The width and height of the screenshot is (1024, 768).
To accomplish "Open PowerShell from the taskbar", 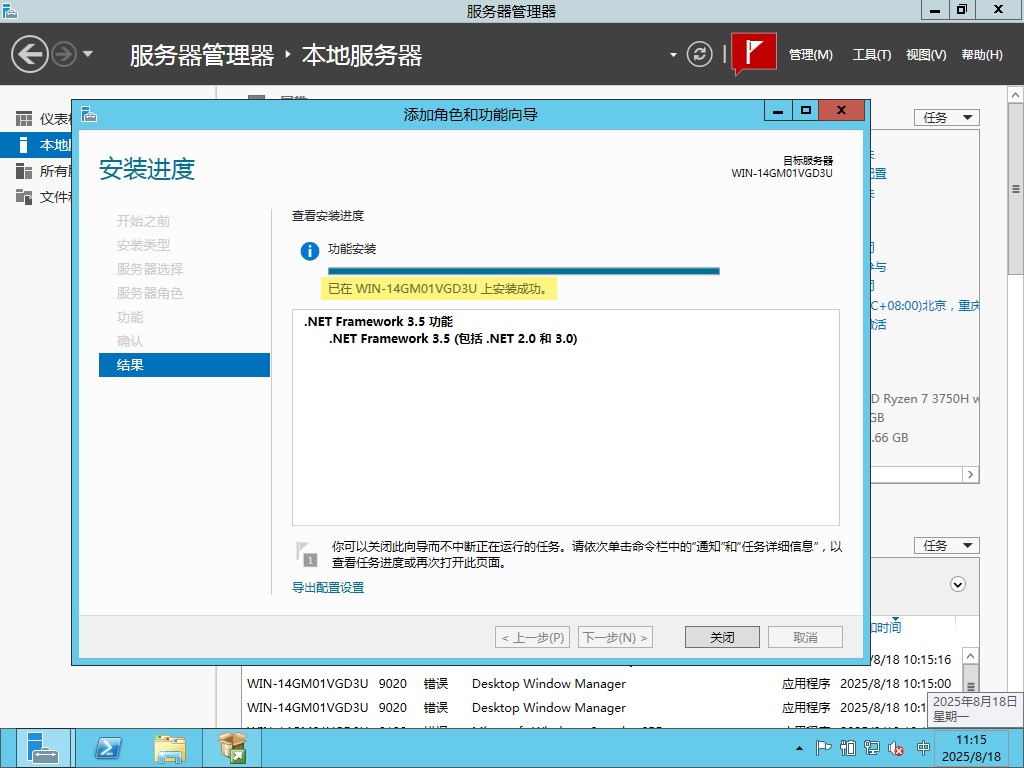I will 108,748.
